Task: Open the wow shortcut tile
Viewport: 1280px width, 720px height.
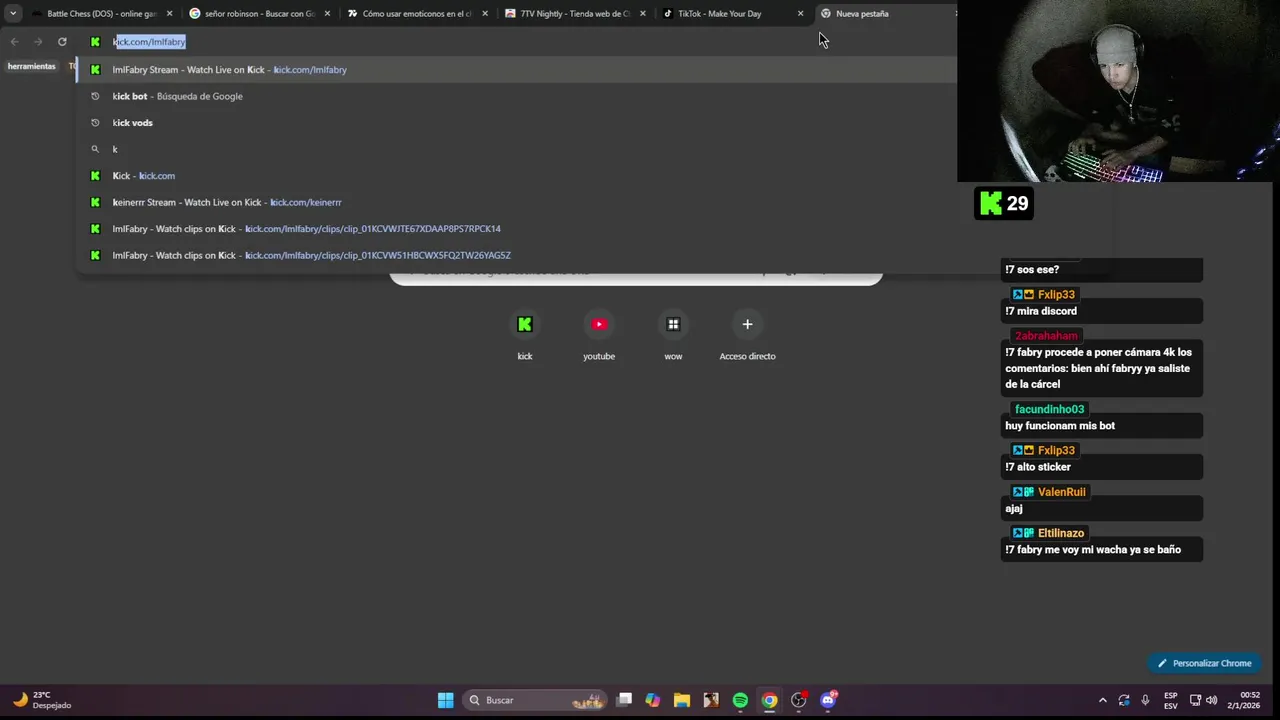Action: (673, 336)
